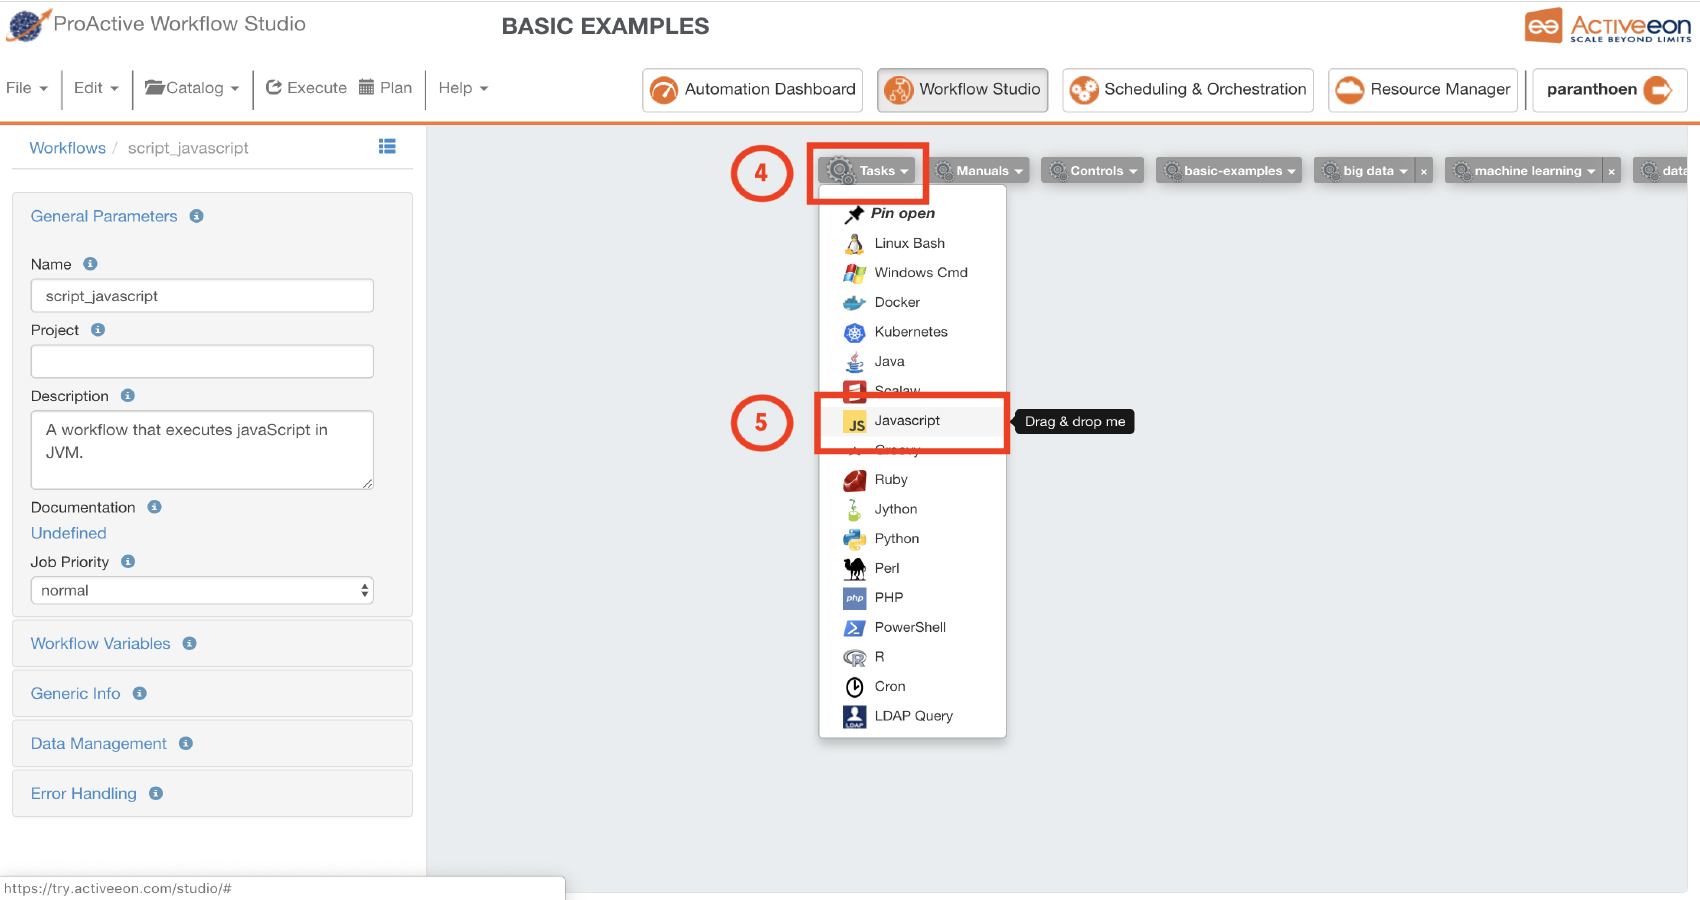Open the machine learning palette dropdown
1700x900 pixels.
(x=1523, y=170)
